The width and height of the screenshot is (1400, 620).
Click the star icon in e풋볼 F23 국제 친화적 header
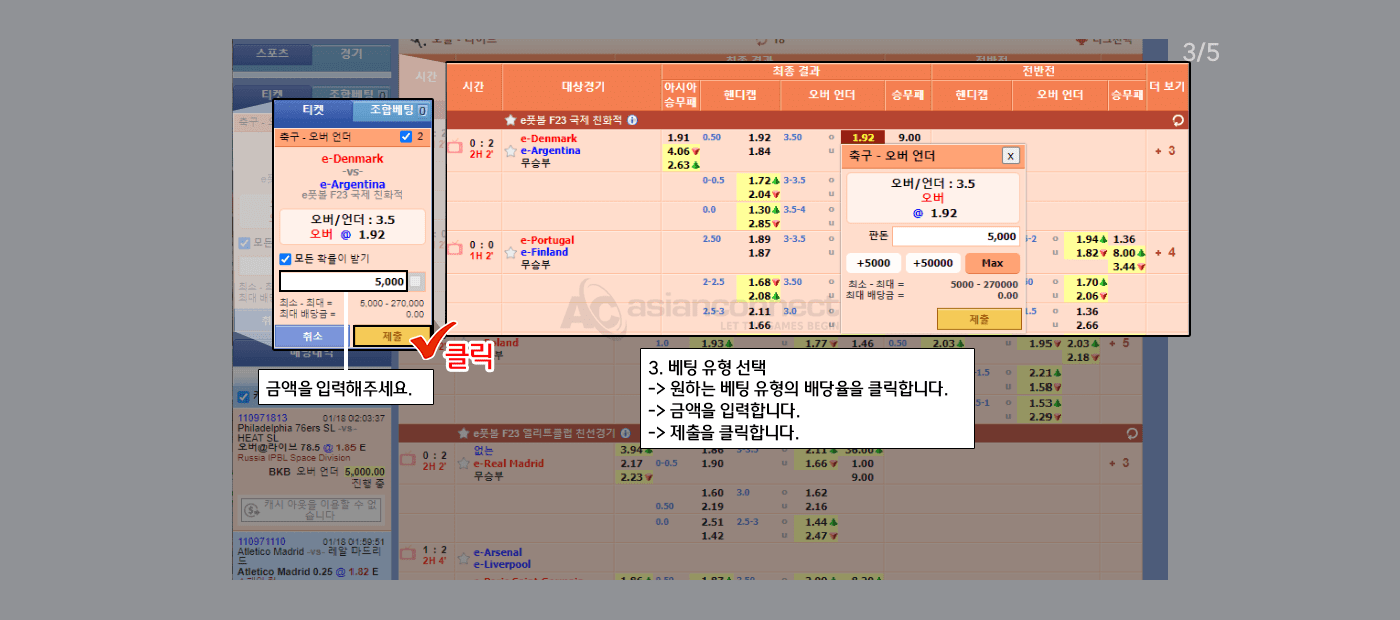510,120
